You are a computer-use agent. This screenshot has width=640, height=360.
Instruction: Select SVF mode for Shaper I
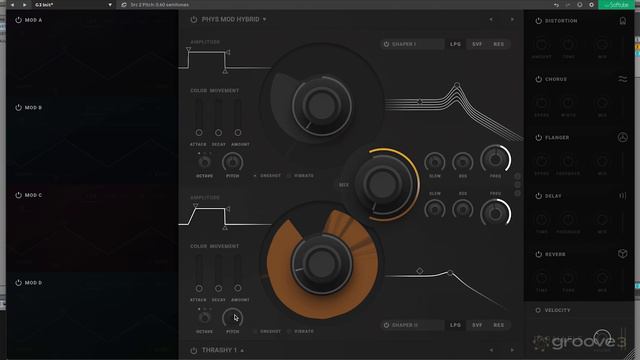(x=477, y=44)
